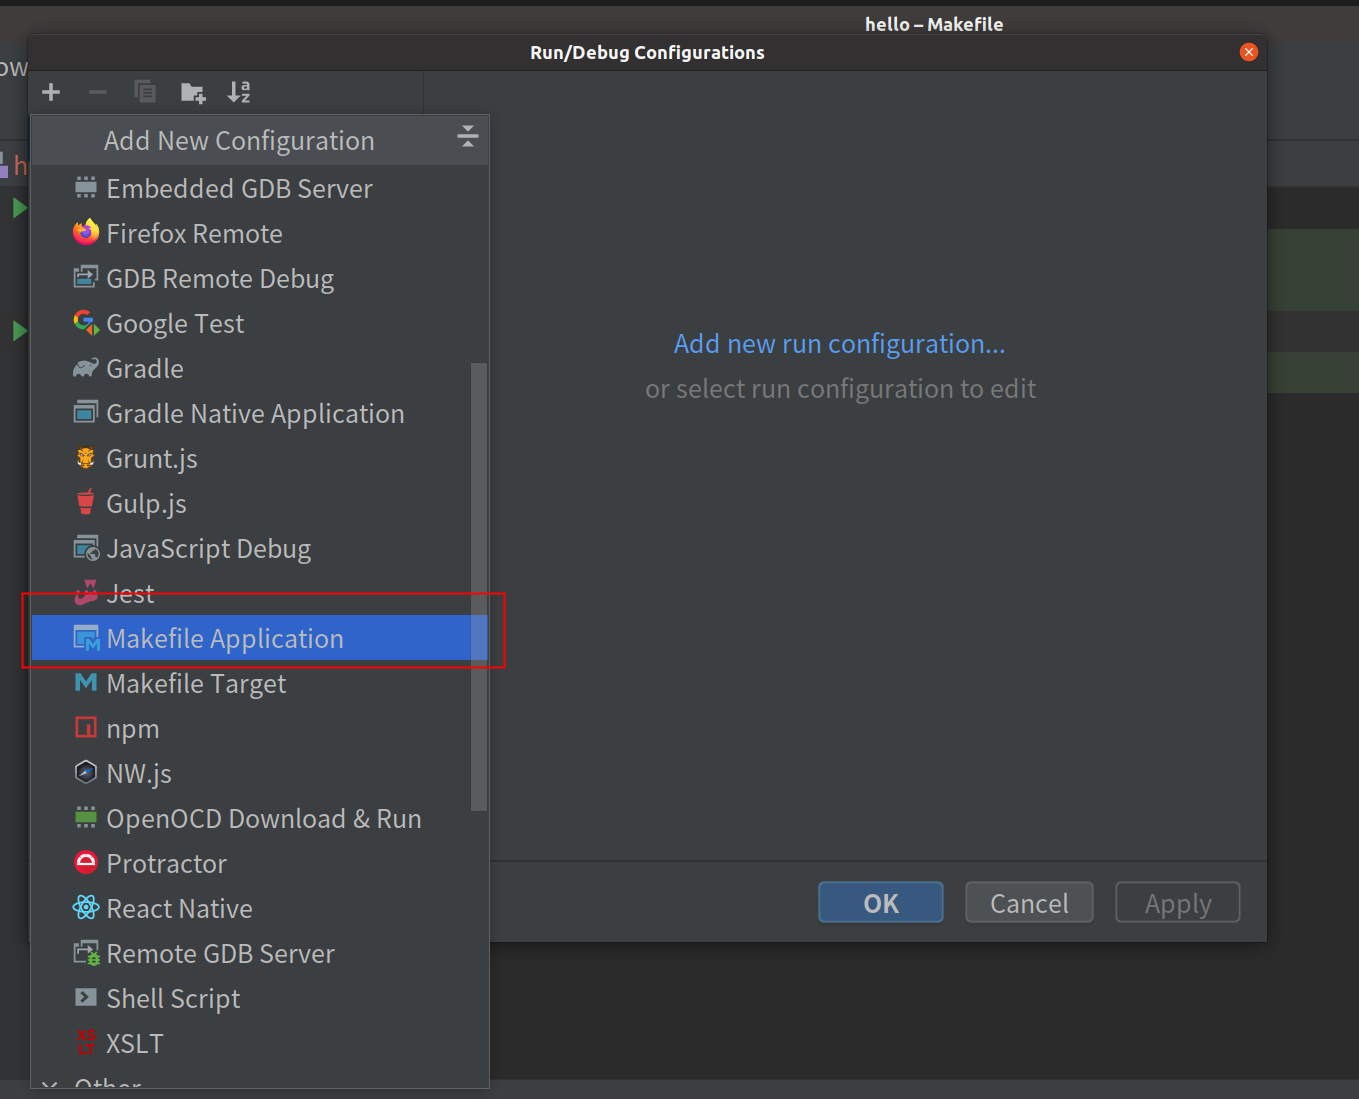The image size is (1359, 1099).
Task: Click the XSLT icon
Action: tap(86, 1042)
